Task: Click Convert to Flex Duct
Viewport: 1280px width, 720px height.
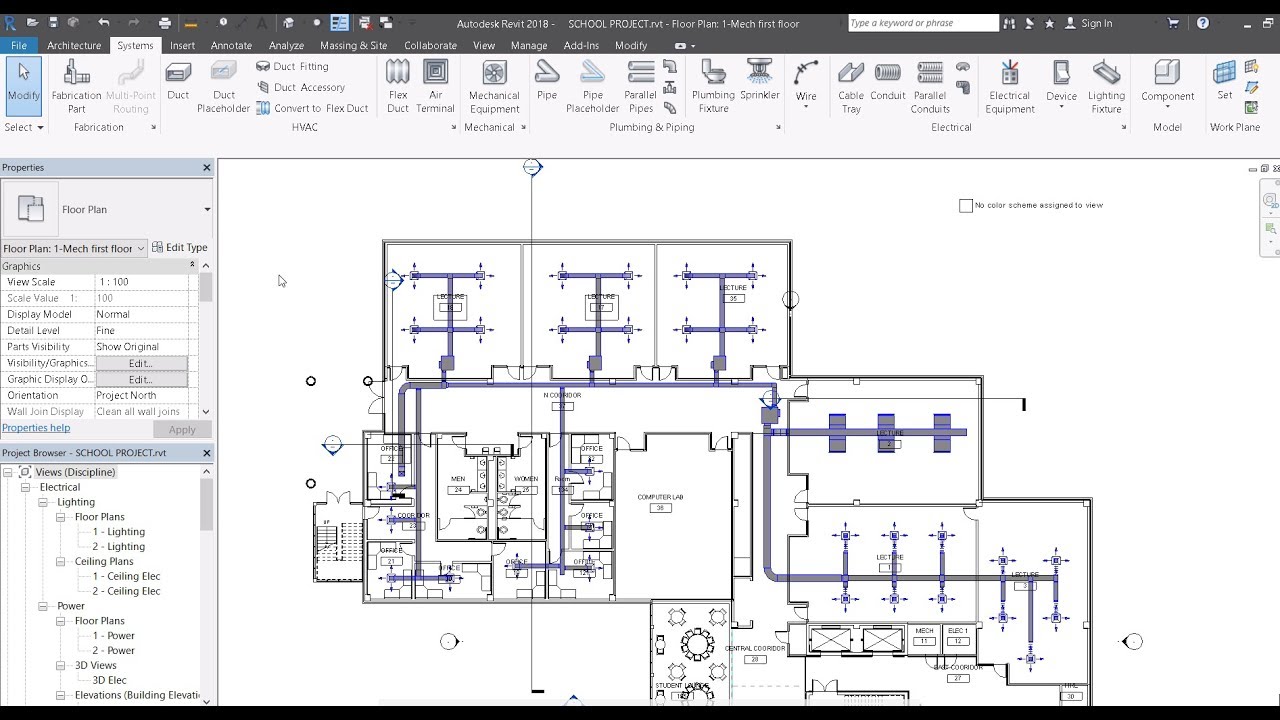Action: click(312, 108)
